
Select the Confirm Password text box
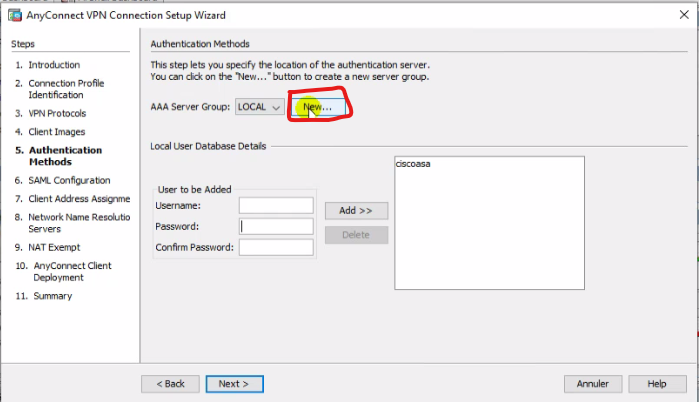click(276, 247)
